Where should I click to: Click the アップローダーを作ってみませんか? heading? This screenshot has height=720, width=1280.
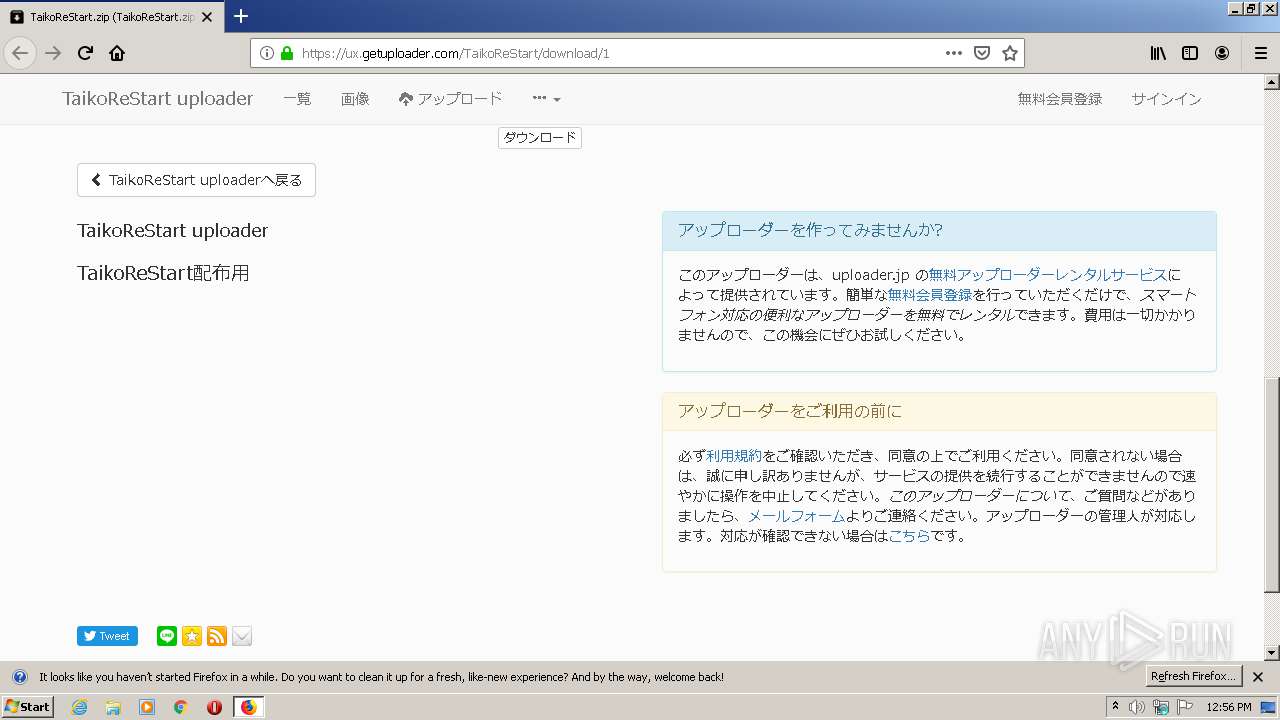coord(810,230)
